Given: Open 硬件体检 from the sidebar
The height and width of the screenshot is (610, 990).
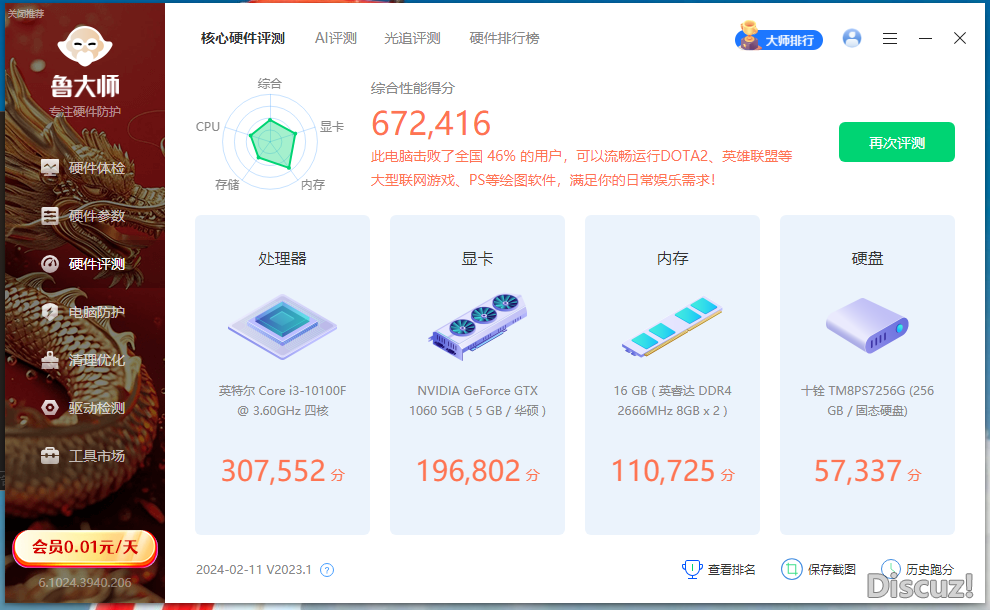Looking at the screenshot, I should coord(83,168).
